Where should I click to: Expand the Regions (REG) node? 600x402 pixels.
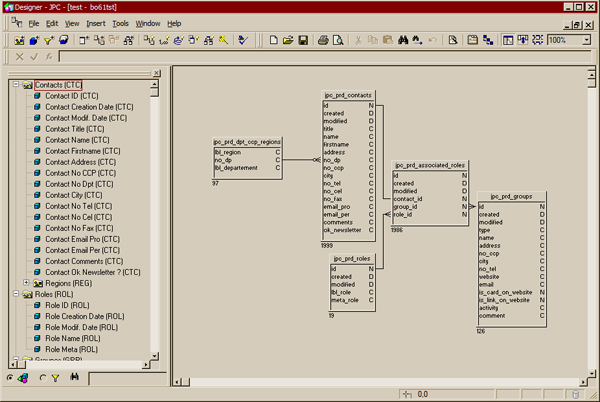(x=26, y=283)
